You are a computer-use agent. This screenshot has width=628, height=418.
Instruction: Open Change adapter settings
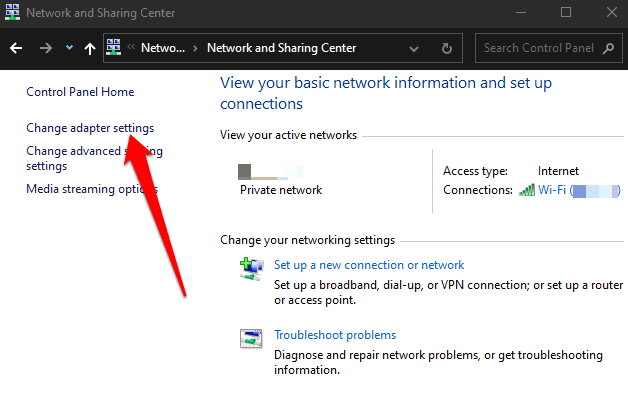pyautogui.click(x=90, y=128)
